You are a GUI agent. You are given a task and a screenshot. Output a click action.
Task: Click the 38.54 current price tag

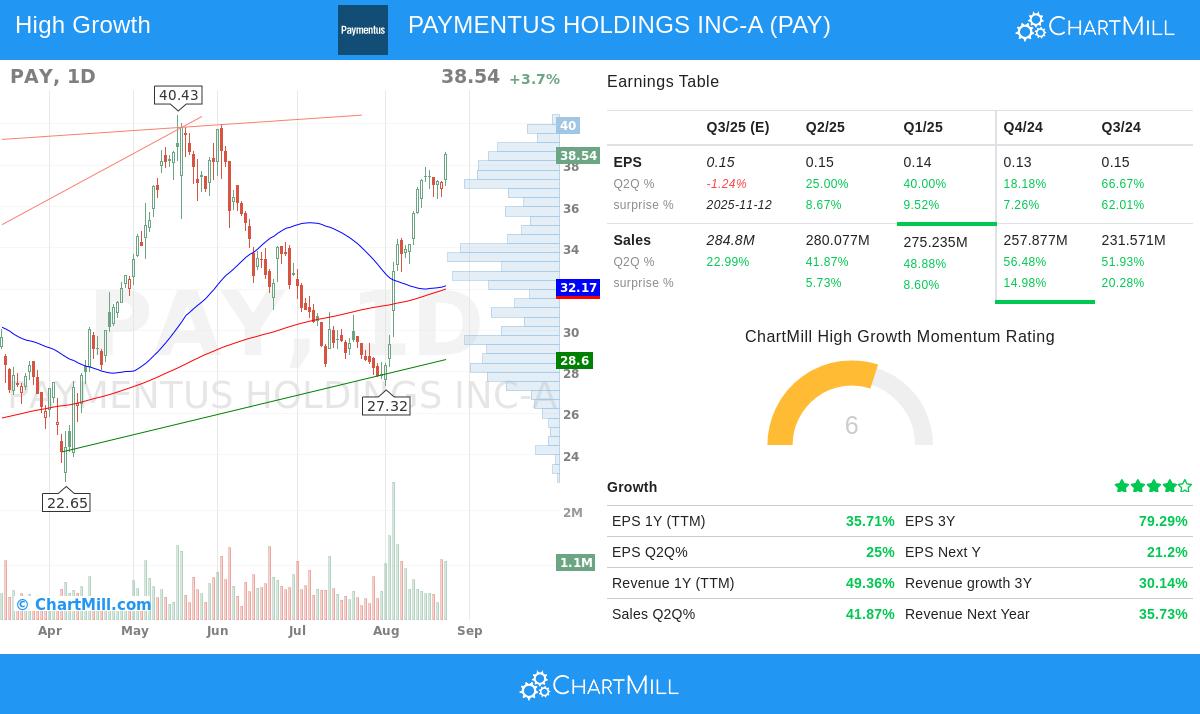578,155
